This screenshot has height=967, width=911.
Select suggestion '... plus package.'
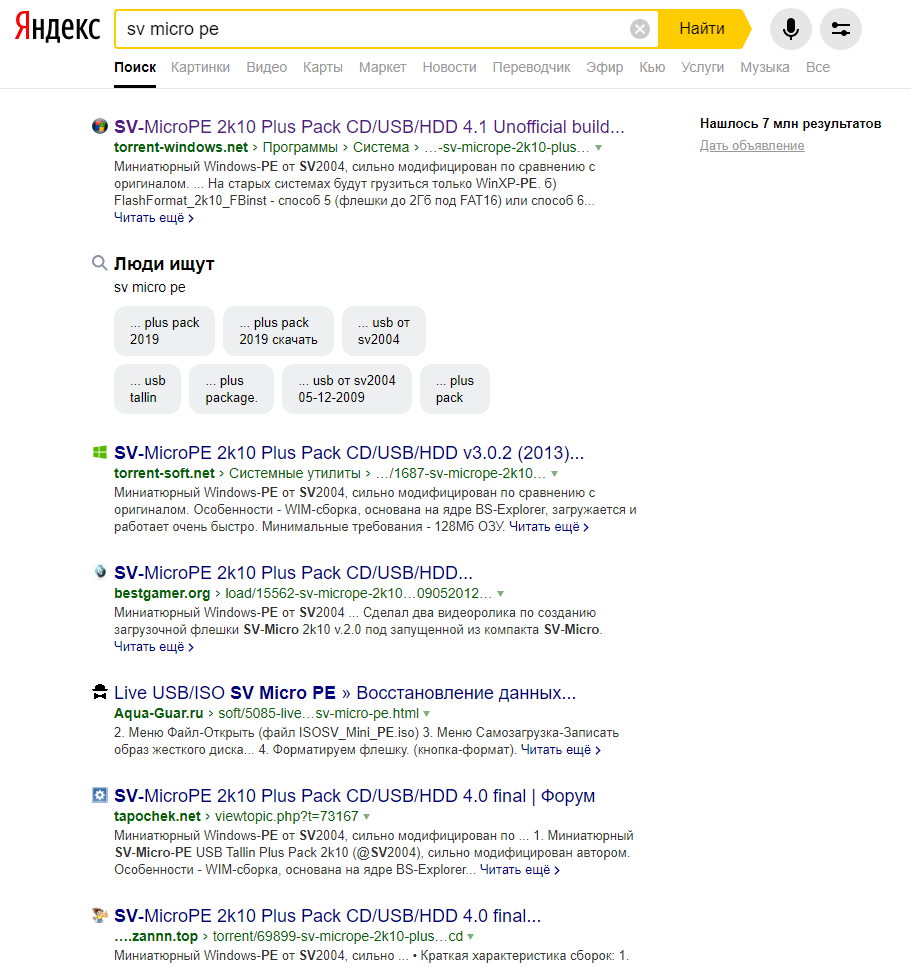231,389
